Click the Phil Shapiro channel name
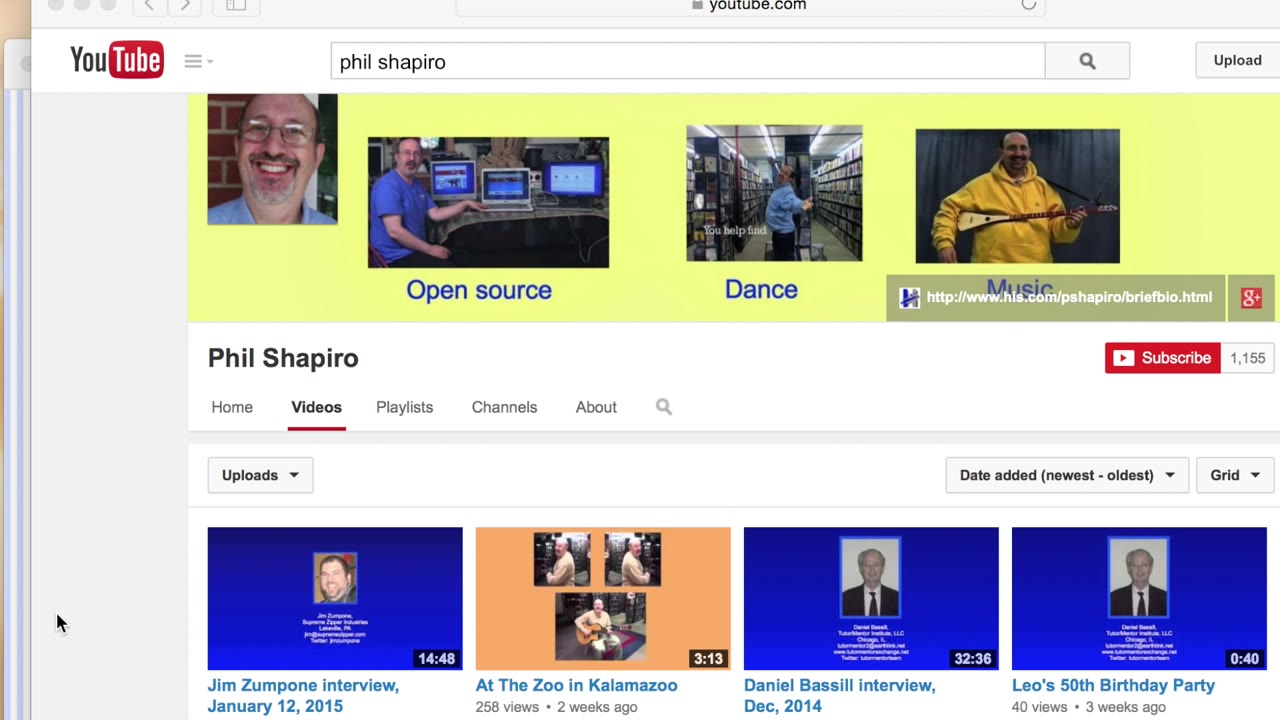Viewport: 1280px width, 720px height. coord(283,358)
